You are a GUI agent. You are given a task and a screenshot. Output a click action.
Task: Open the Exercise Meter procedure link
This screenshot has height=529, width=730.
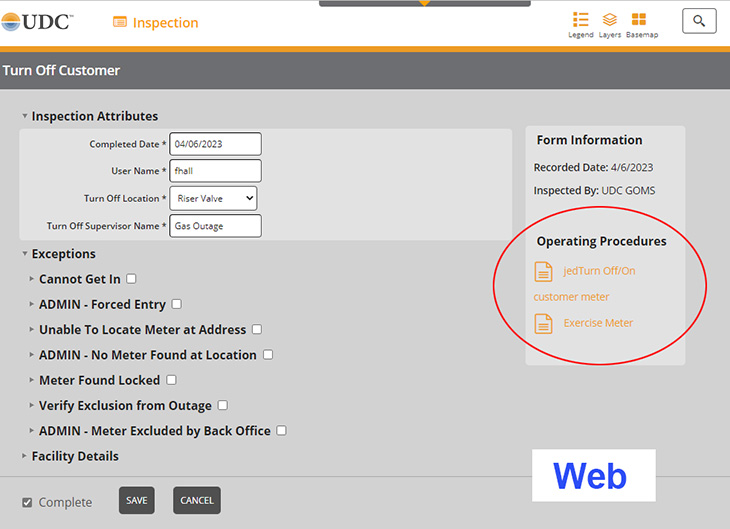(x=598, y=323)
